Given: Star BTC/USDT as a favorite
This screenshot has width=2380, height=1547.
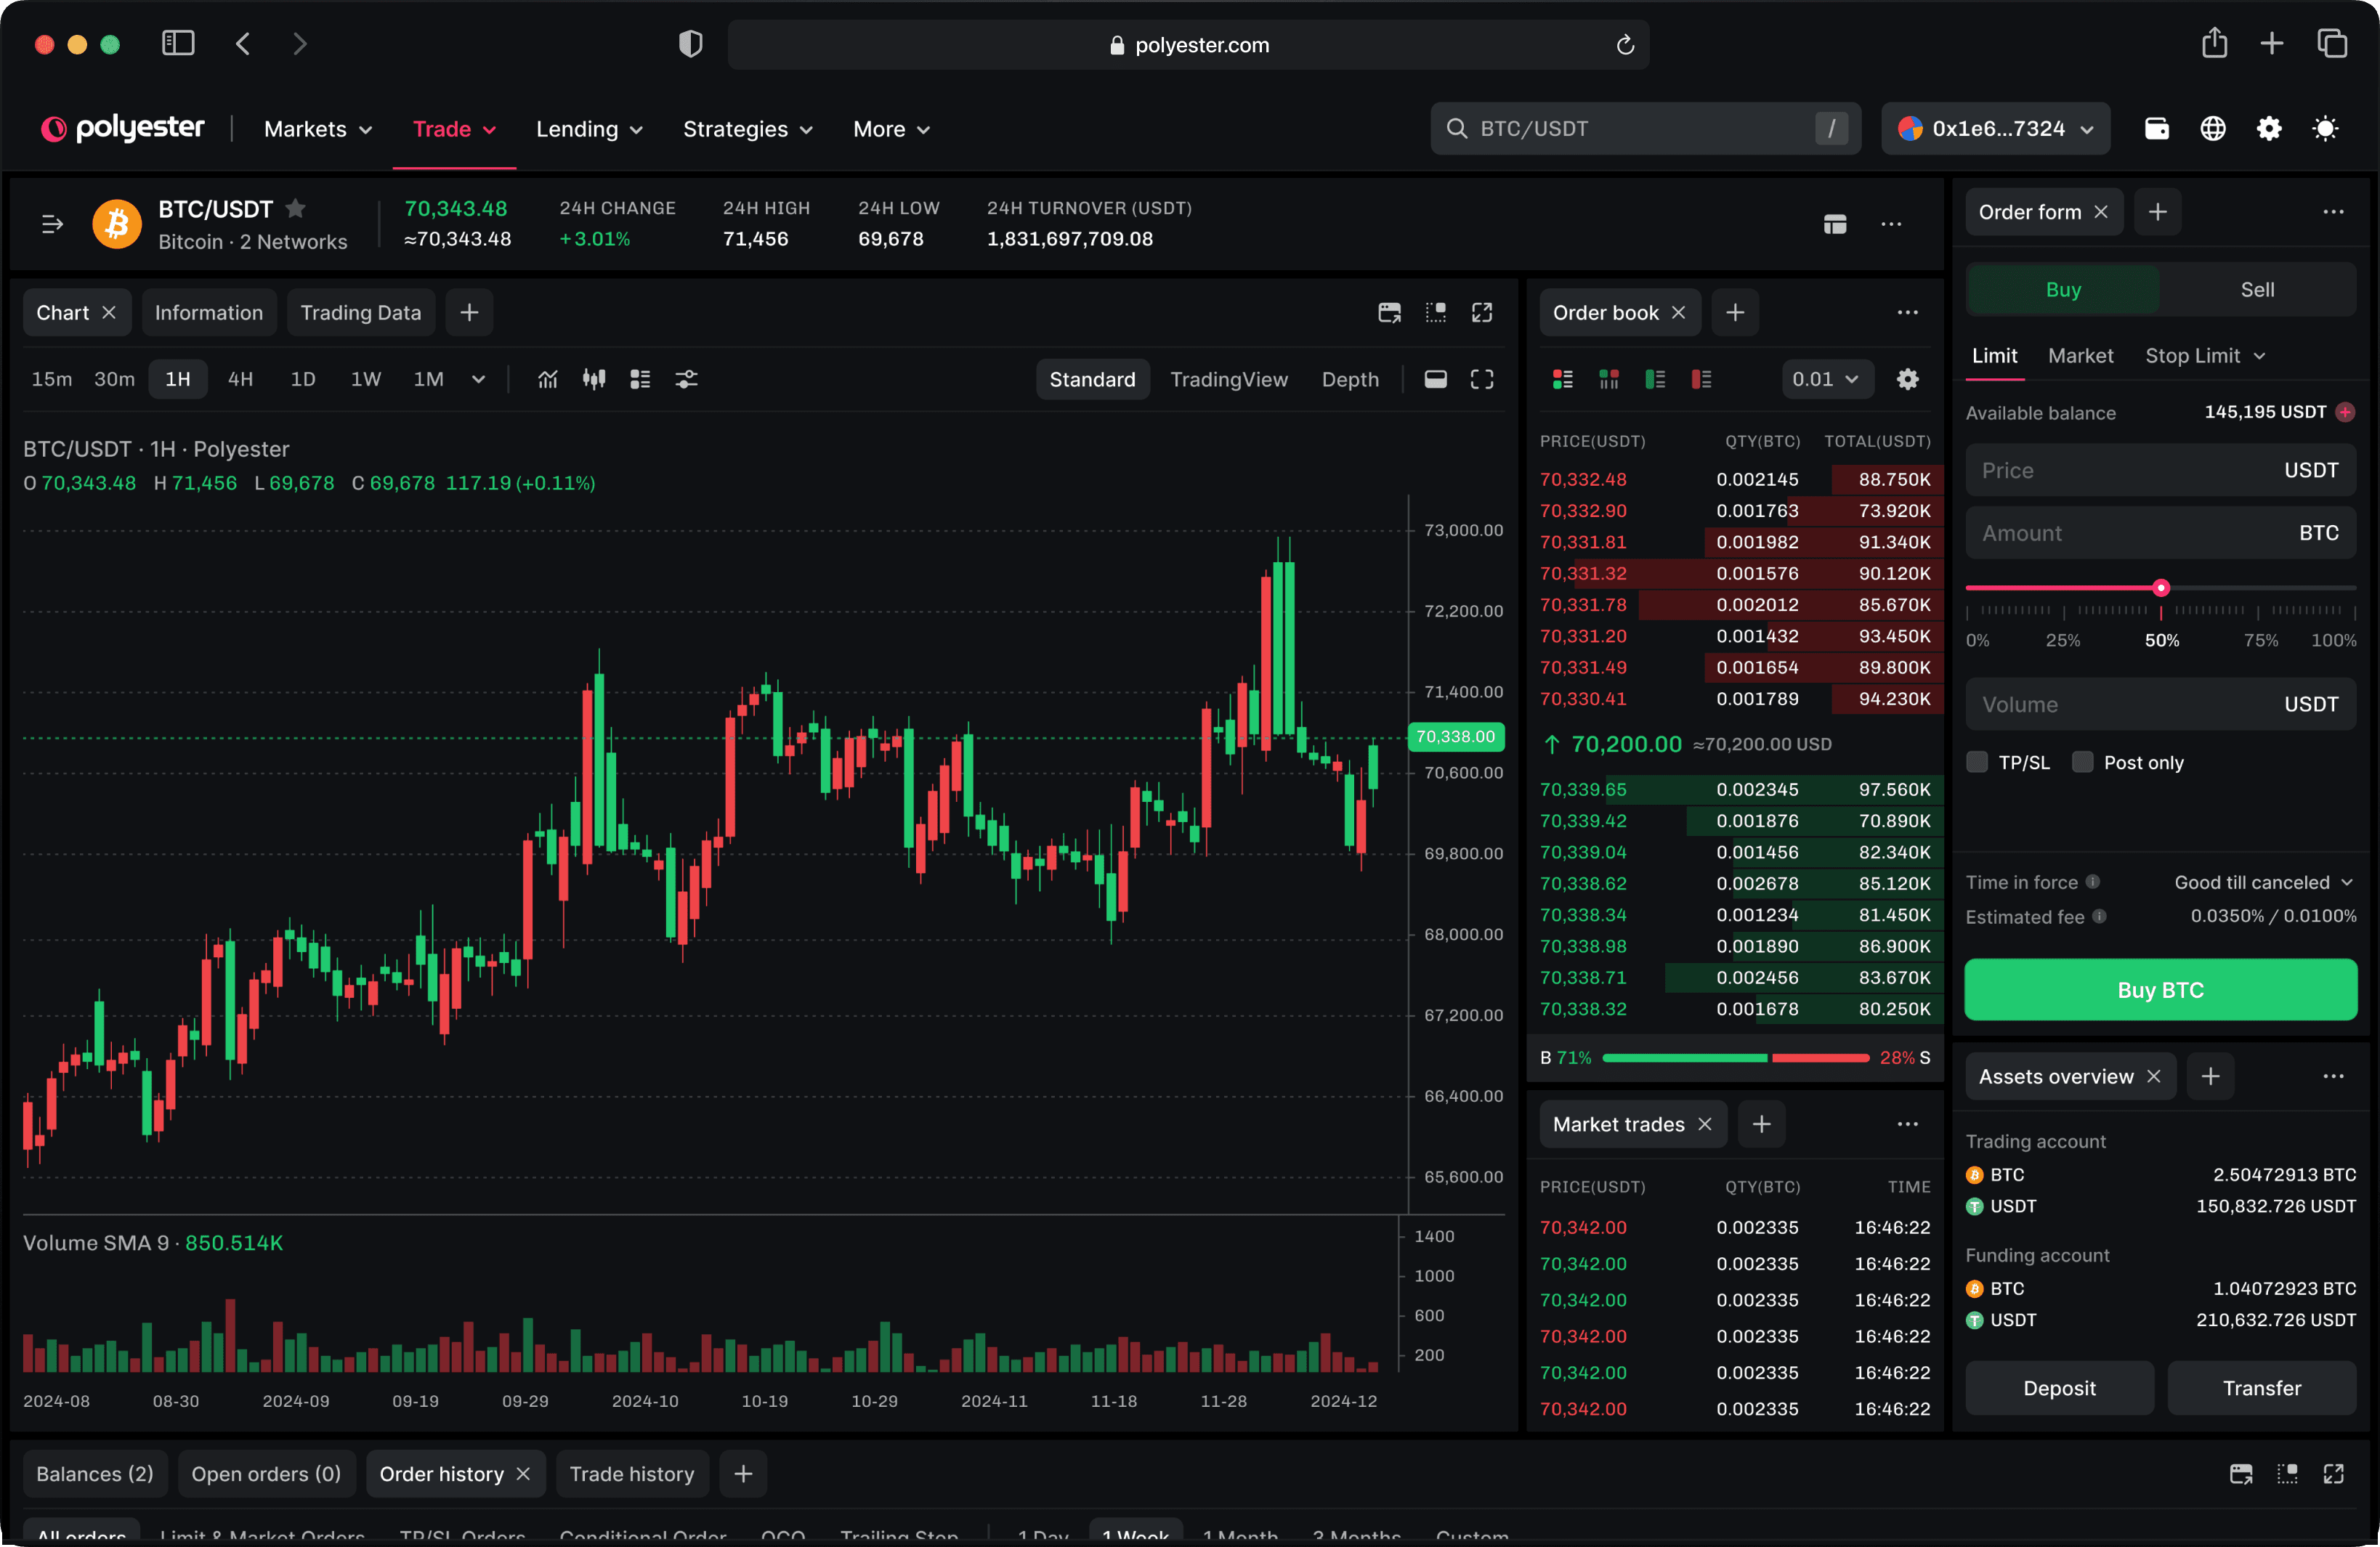Looking at the screenshot, I should (295, 208).
